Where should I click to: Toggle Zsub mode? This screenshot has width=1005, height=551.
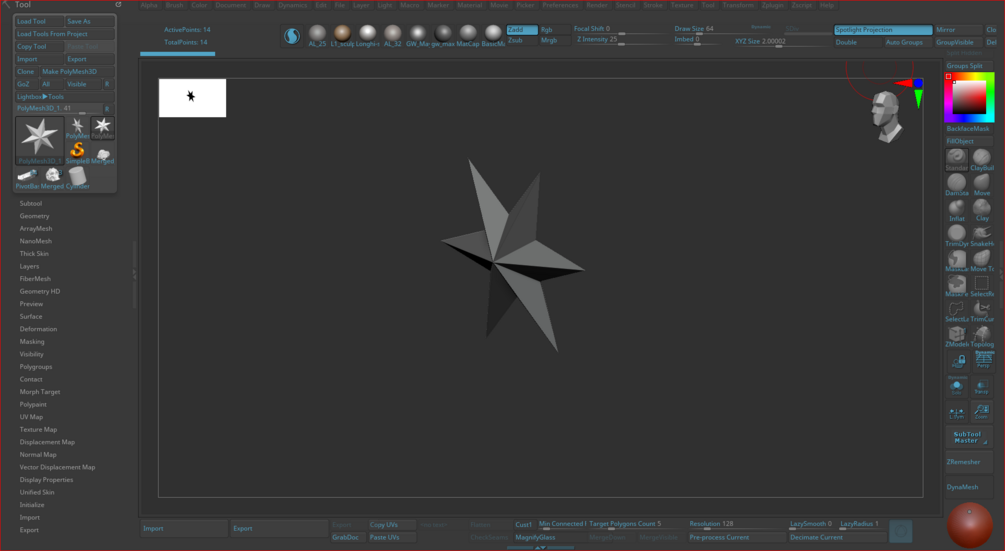pos(522,40)
